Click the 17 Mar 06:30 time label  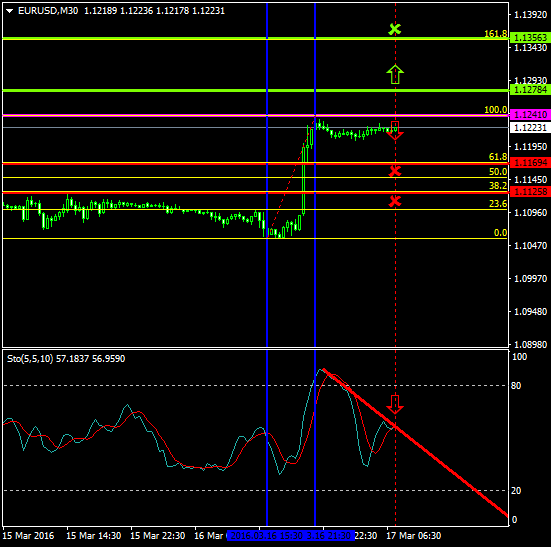point(414,536)
